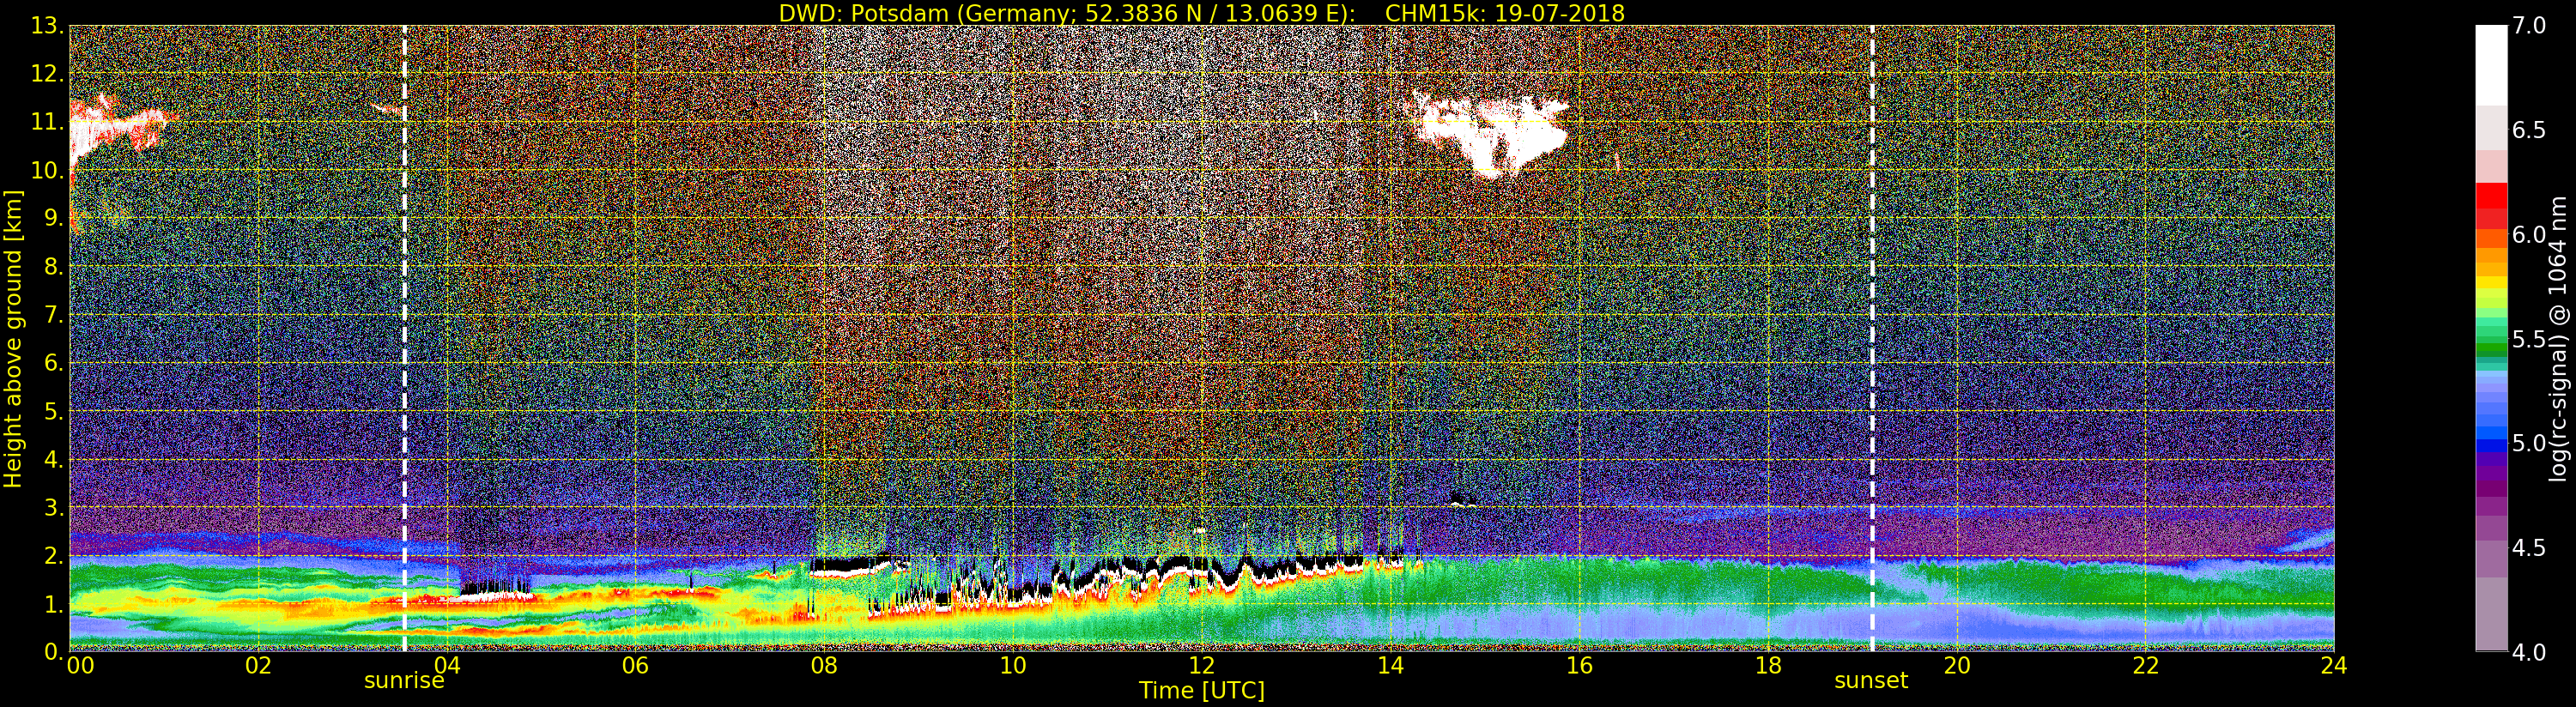The height and width of the screenshot is (707, 2576).
Task: Click the 'Height above ground [km]' axis label
Action: click(13, 339)
